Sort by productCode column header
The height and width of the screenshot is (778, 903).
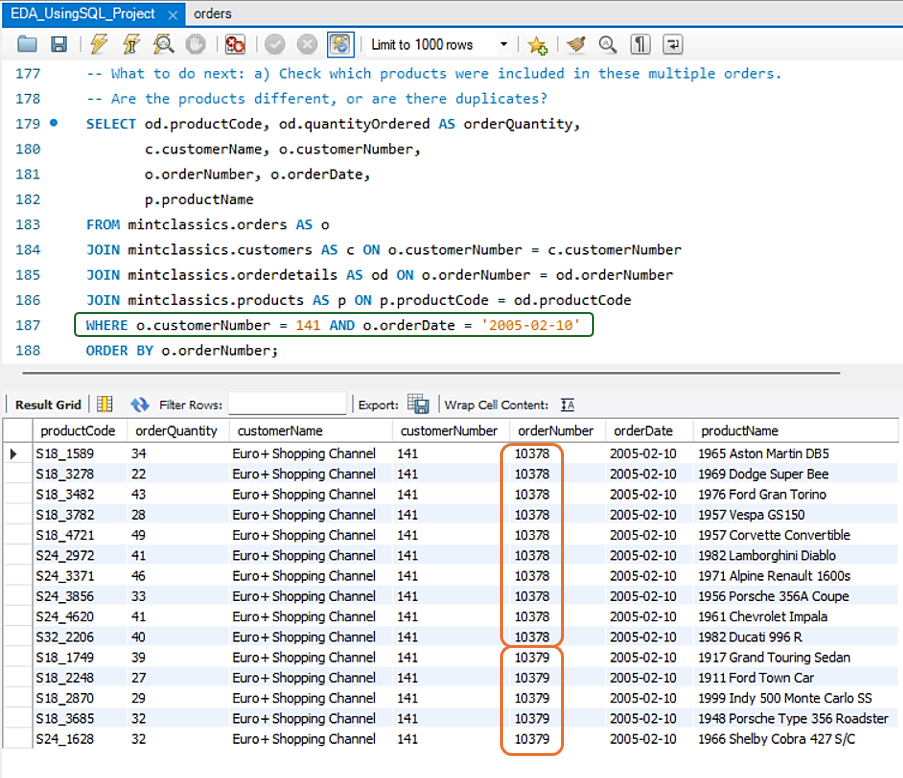click(79, 431)
